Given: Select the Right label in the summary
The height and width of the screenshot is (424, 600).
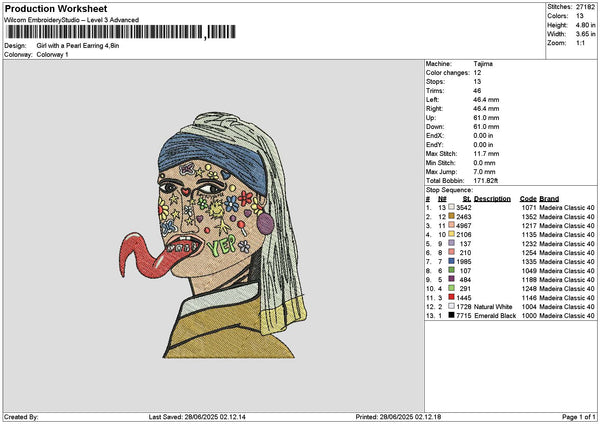Looking at the screenshot, I should tap(434, 109).
